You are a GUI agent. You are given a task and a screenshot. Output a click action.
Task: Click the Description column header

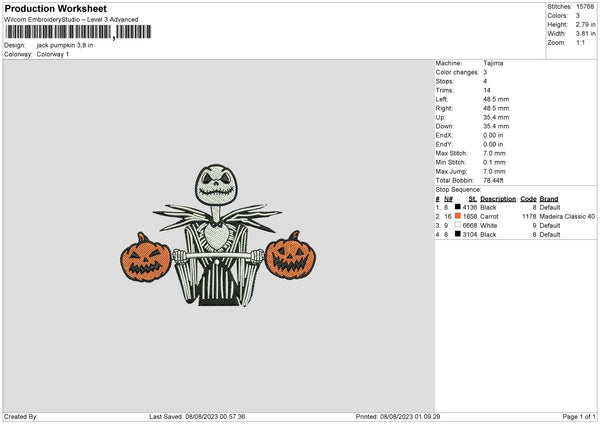tap(498, 199)
